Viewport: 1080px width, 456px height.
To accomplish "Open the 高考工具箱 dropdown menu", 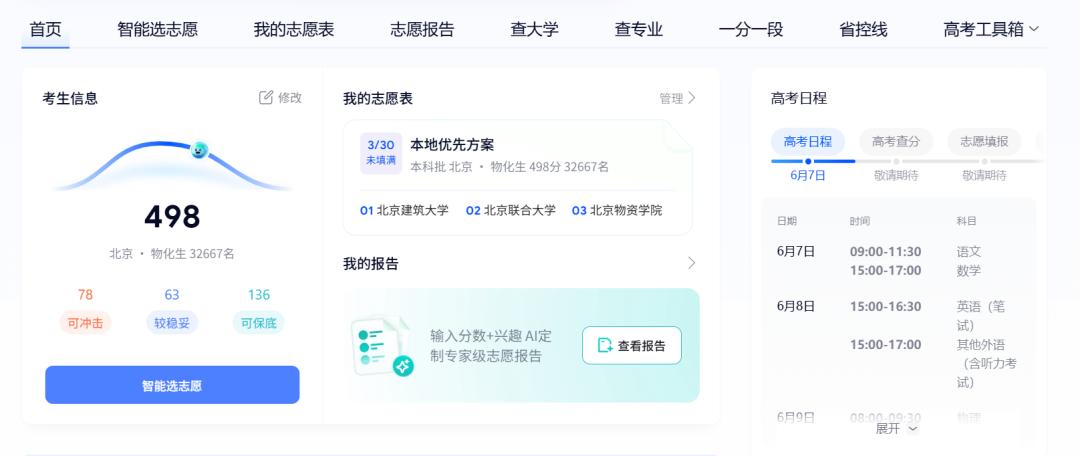I will pyautogui.click(x=990, y=29).
